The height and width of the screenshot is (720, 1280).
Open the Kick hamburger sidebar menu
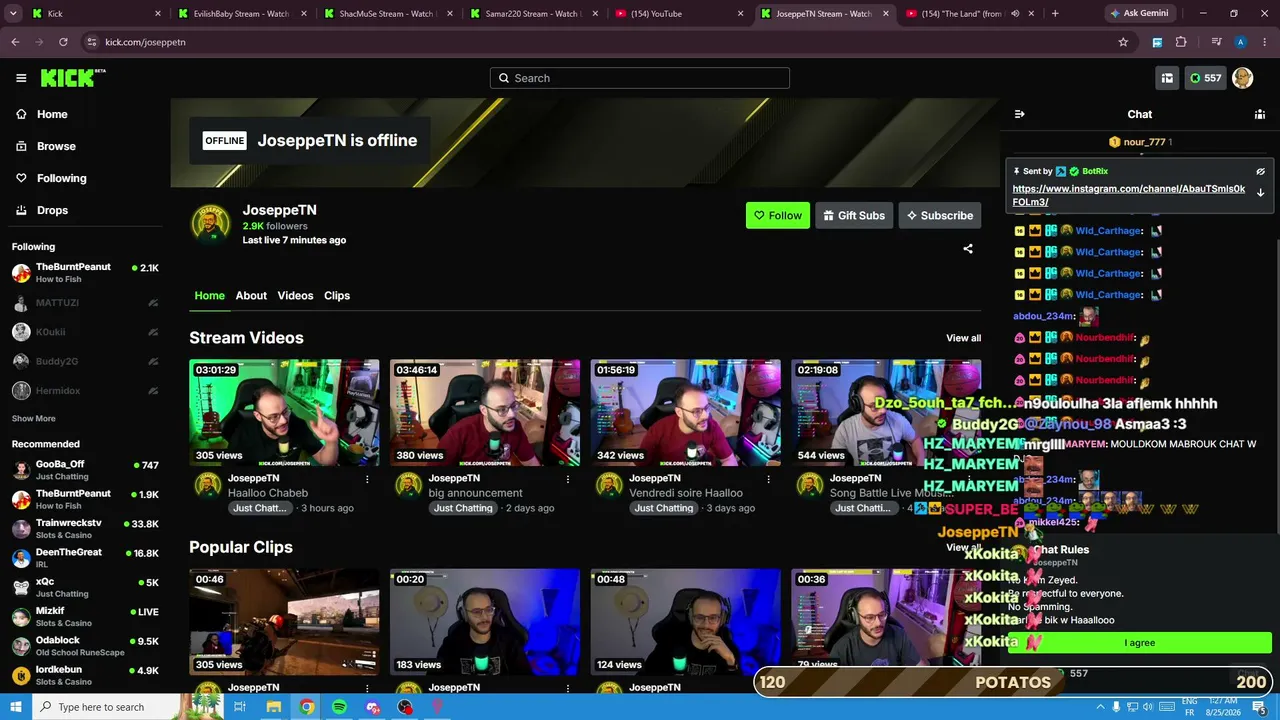pos(21,78)
